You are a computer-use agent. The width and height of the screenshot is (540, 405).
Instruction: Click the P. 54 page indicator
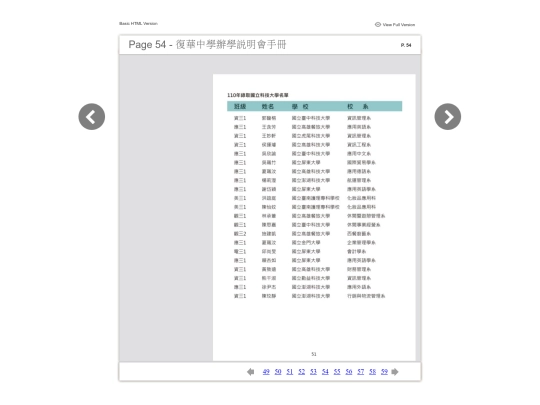[x=406, y=45]
